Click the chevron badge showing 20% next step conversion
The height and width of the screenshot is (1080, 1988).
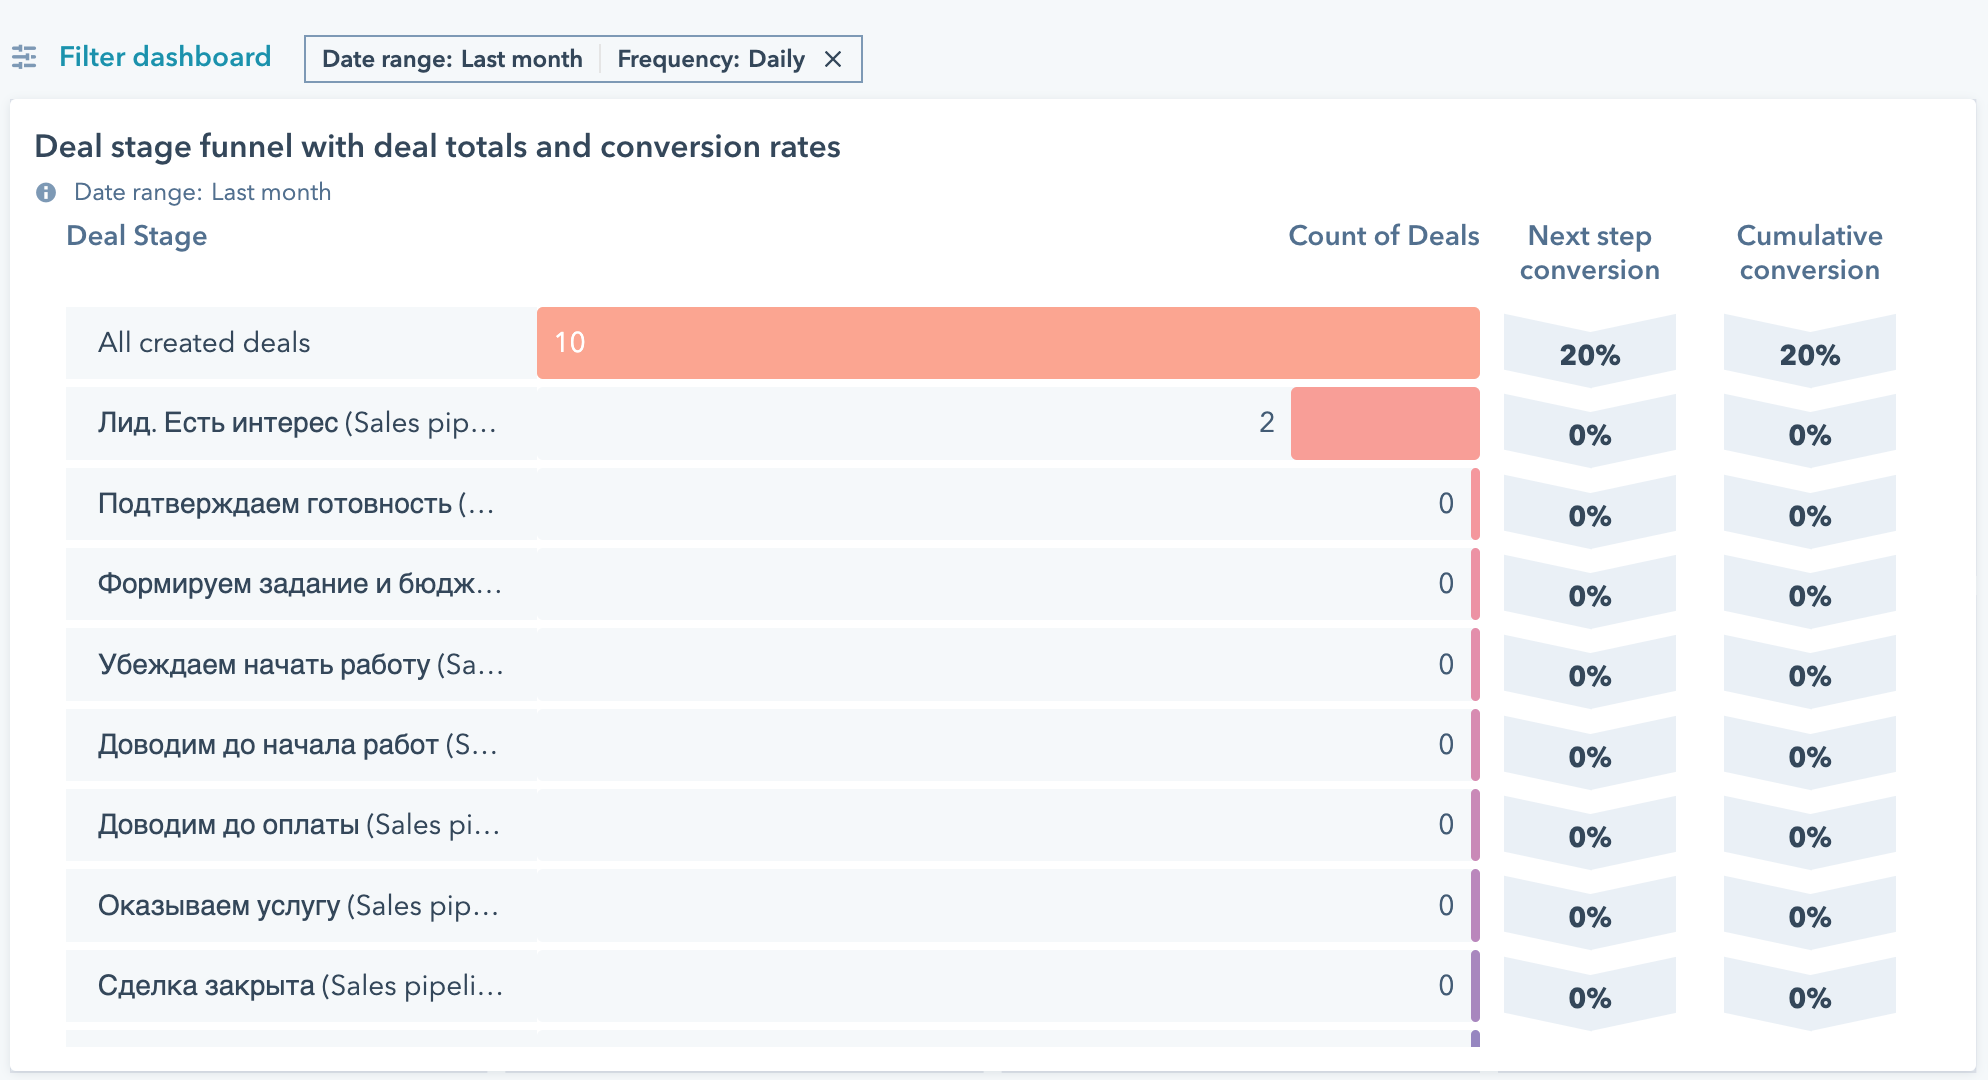coord(1589,353)
